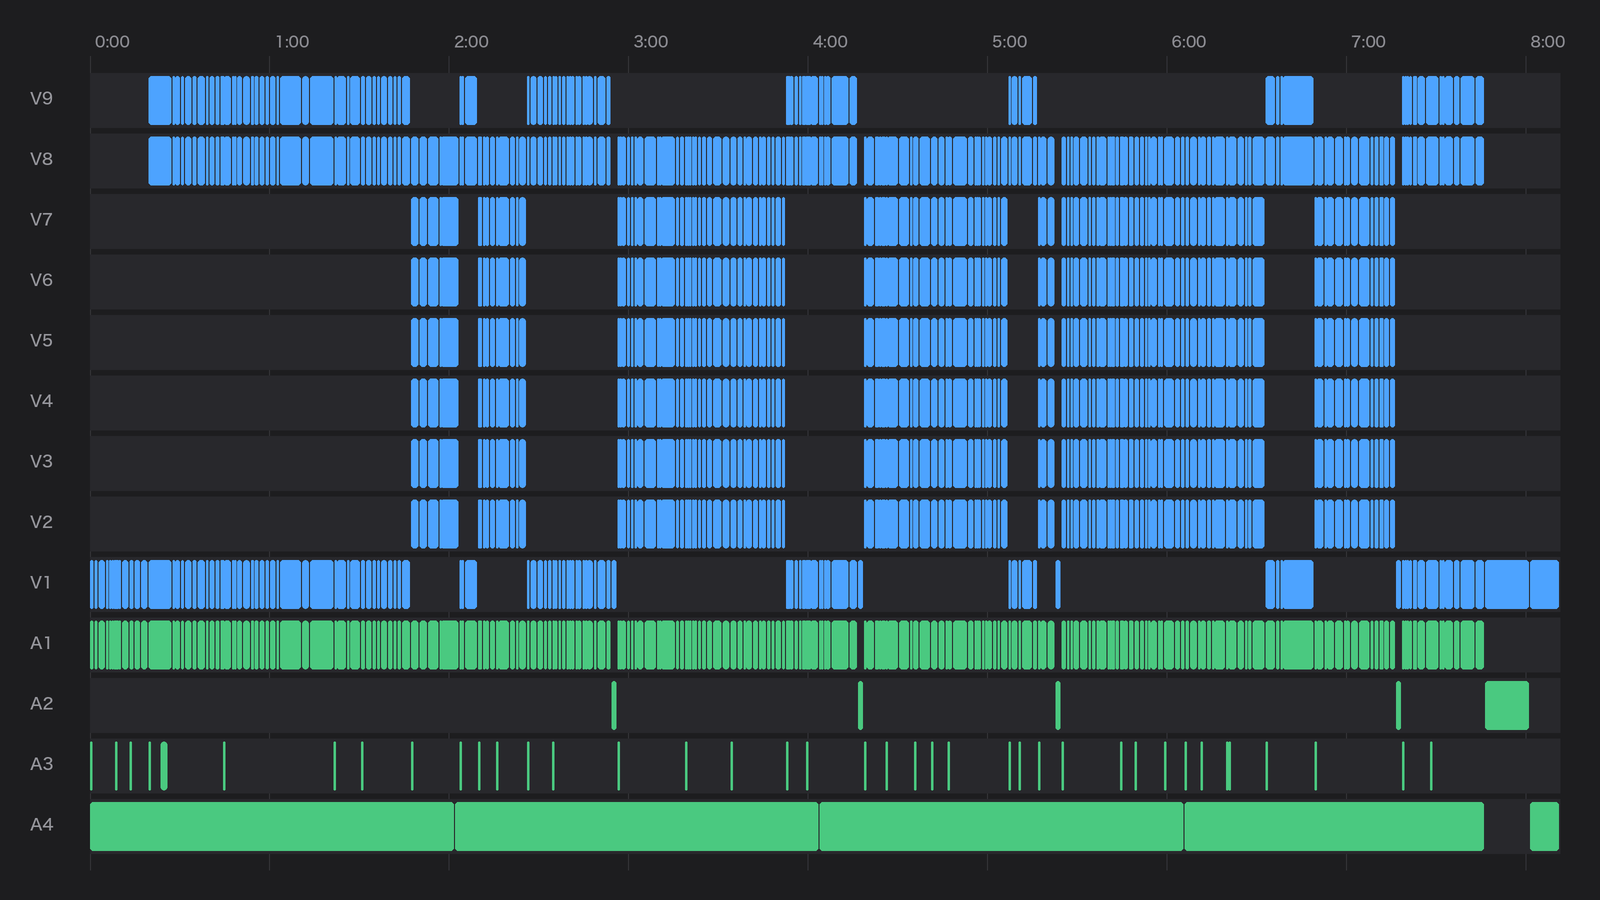Select the wide clip near 6:40 on V1

point(1297,584)
